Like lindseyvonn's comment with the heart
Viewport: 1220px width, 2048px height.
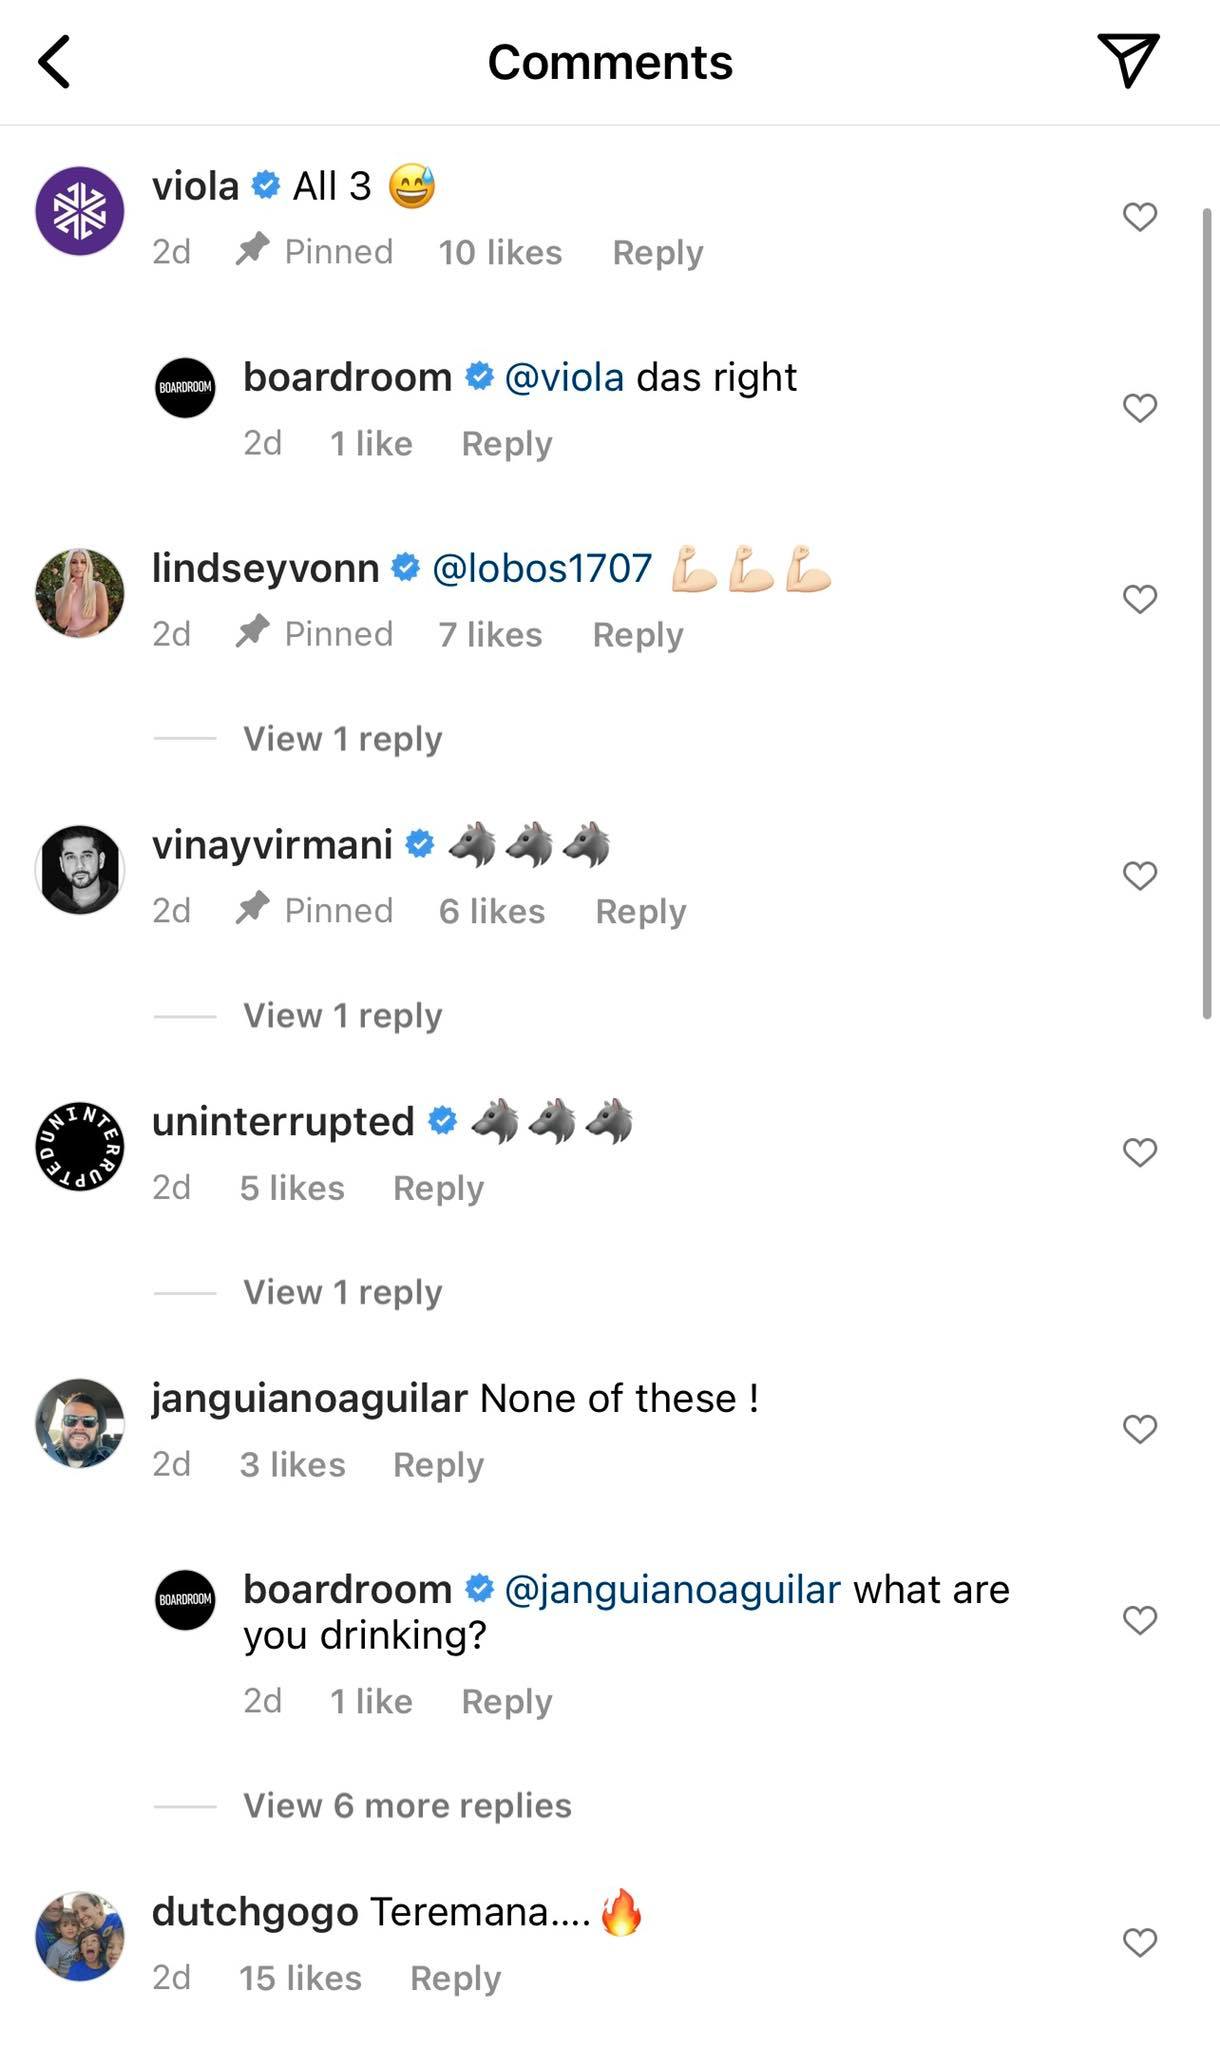point(1140,599)
